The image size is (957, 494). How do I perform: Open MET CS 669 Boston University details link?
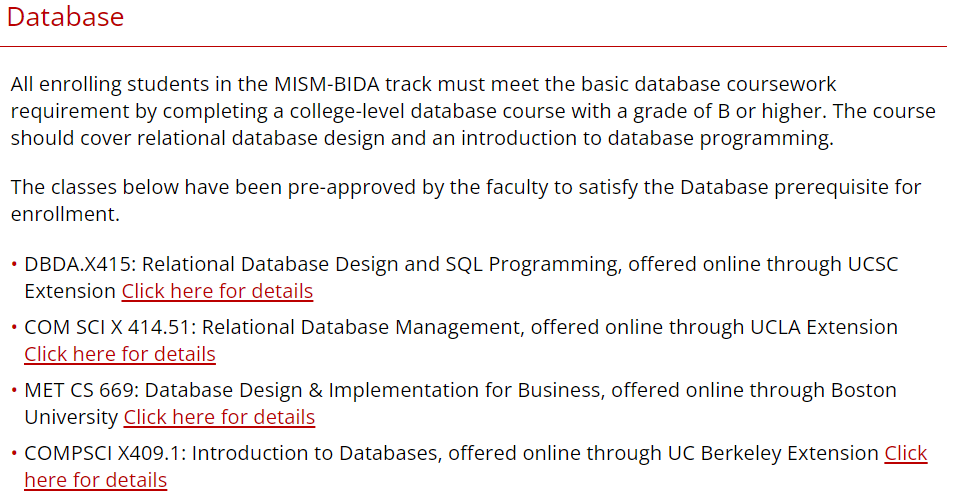(219, 417)
